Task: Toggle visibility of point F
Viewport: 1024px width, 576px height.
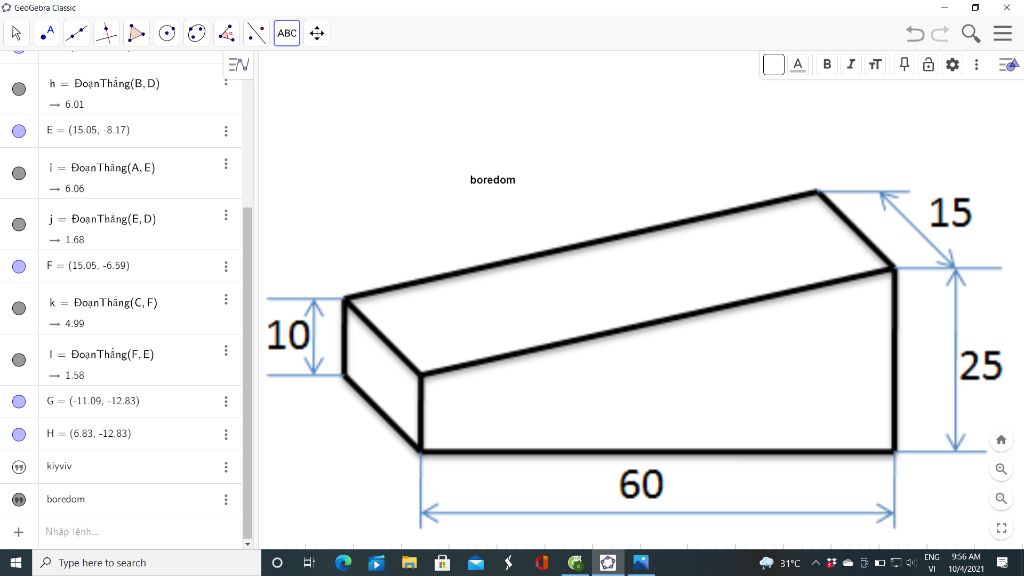Action: pos(19,266)
